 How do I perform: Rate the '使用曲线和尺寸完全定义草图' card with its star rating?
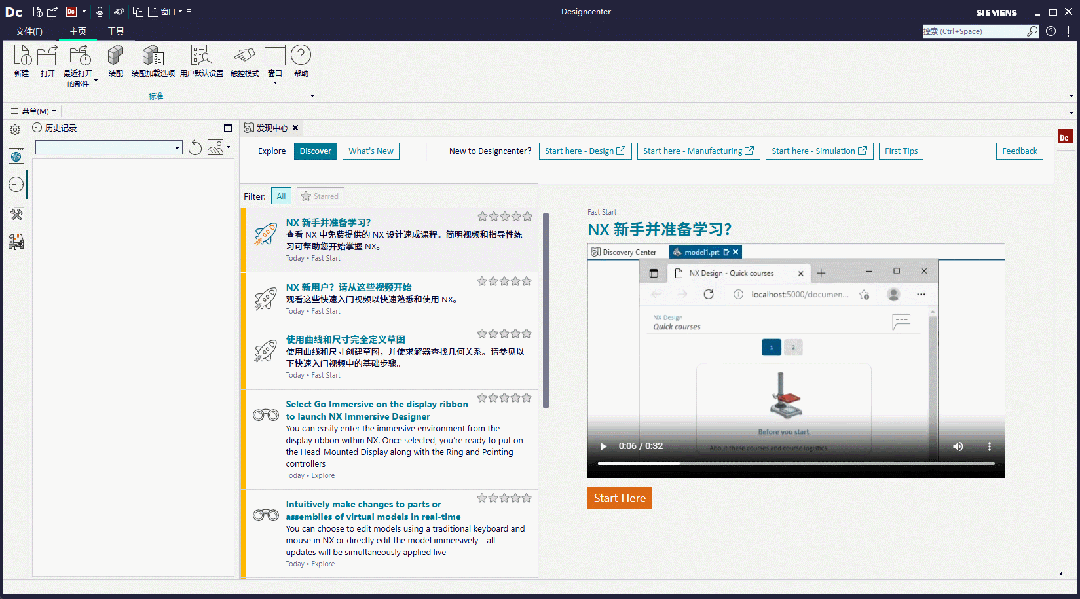pyautogui.click(x=504, y=333)
